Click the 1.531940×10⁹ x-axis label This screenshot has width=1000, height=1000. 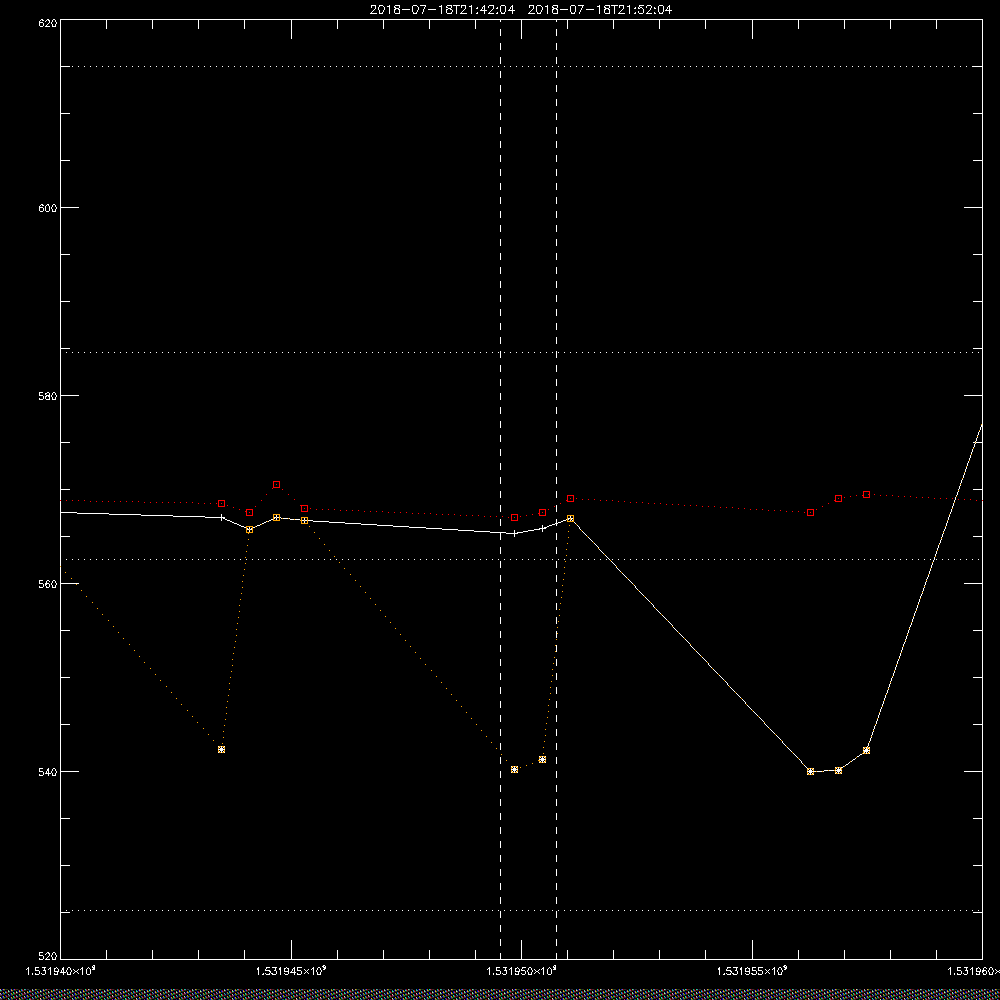pos(60,971)
